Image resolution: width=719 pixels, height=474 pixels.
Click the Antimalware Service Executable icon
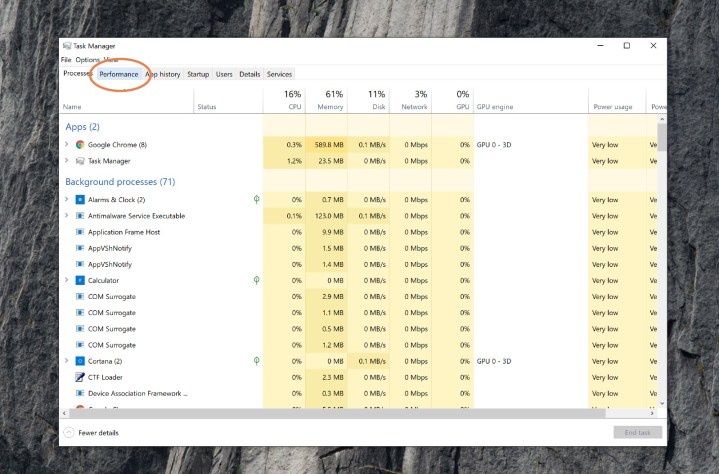(80, 216)
